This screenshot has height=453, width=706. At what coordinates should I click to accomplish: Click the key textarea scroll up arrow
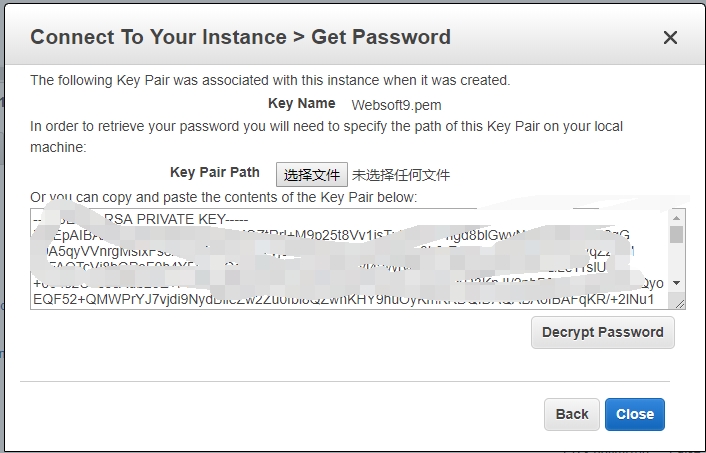tap(677, 217)
